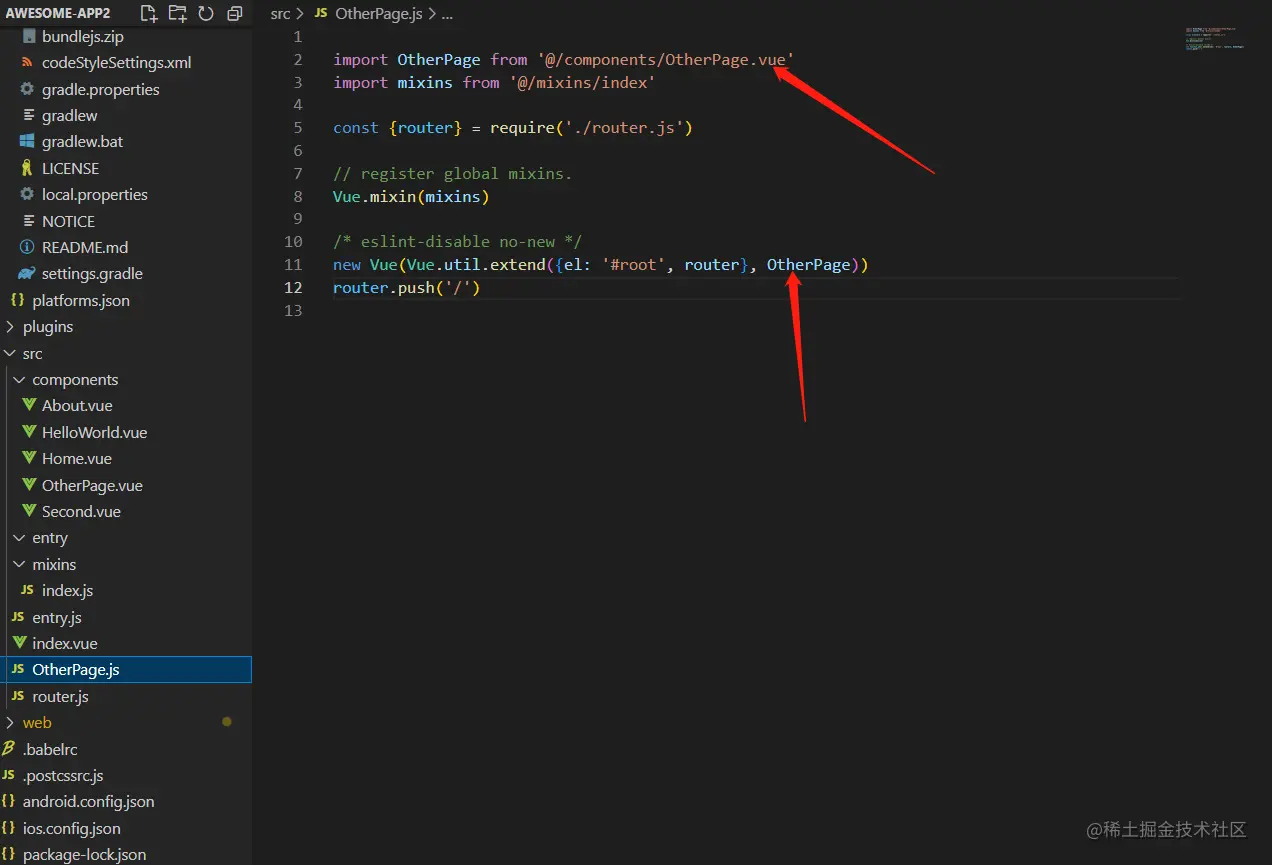Expand the web folder
The height and width of the screenshot is (865, 1272).
[11, 722]
